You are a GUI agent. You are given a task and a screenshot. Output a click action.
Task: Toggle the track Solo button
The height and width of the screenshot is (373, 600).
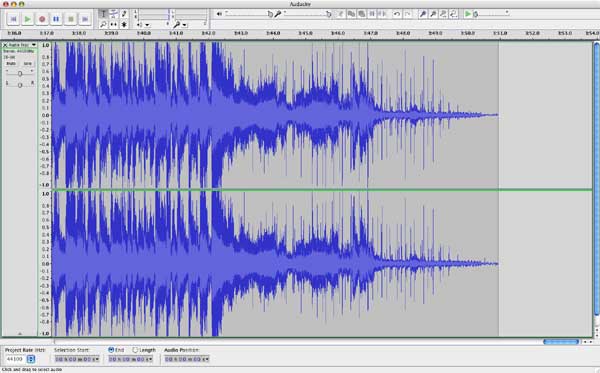tap(27, 64)
